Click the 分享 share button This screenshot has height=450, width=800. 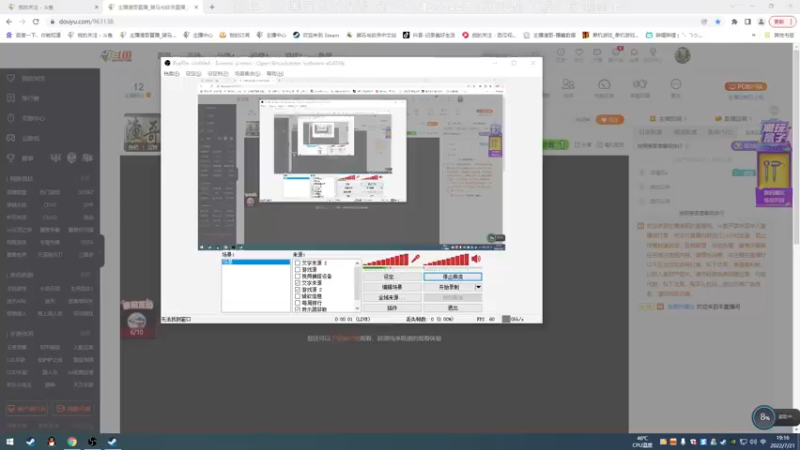point(583,145)
